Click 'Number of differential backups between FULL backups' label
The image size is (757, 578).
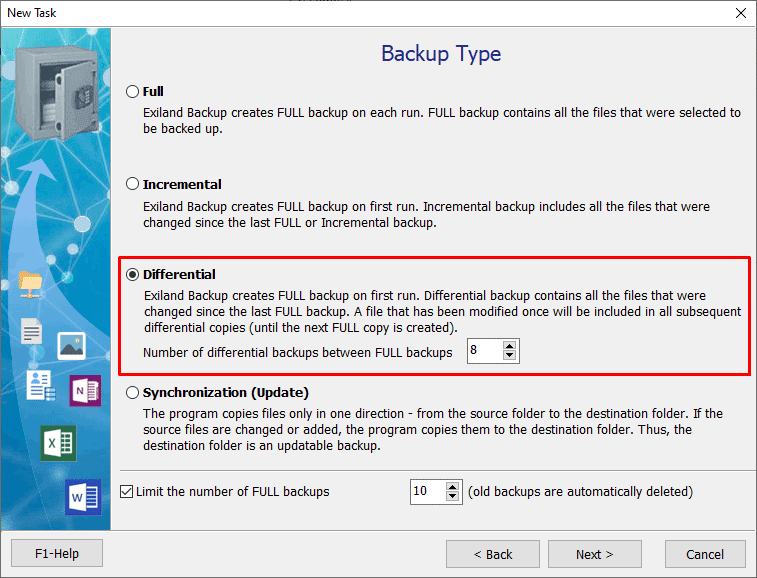pyautogui.click(x=298, y=352)
